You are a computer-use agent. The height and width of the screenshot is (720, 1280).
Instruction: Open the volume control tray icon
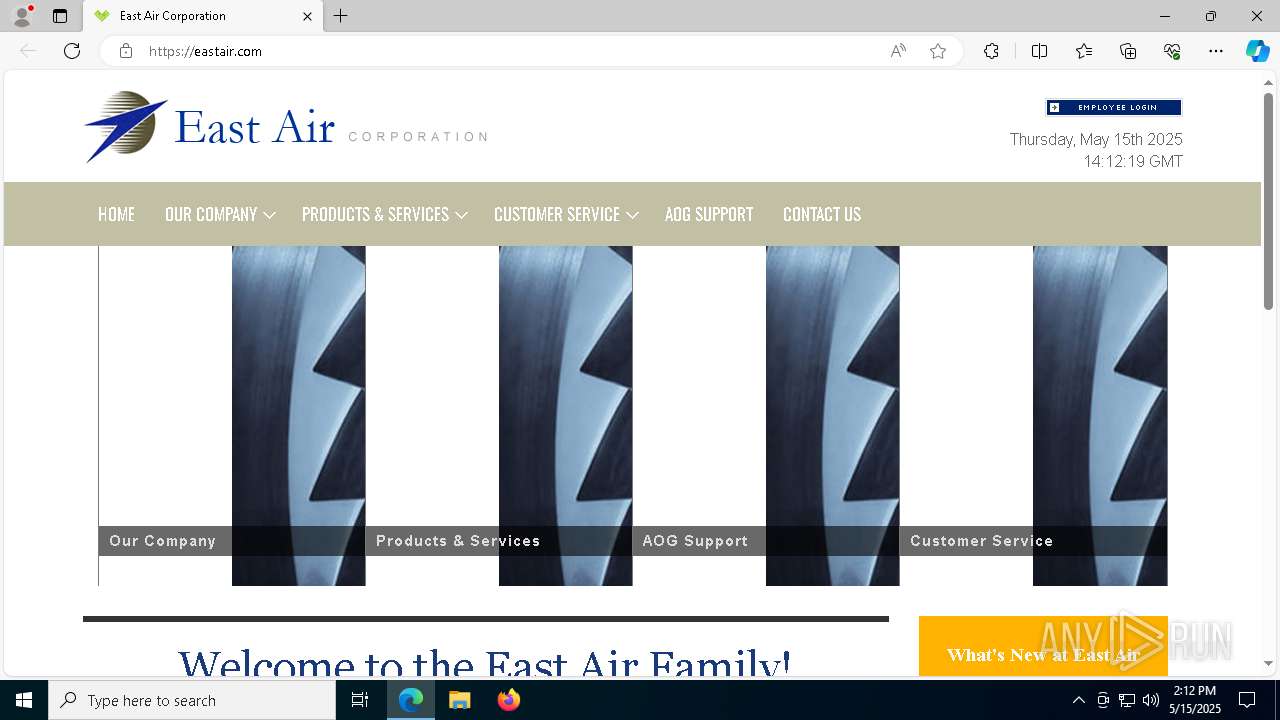1151,700
